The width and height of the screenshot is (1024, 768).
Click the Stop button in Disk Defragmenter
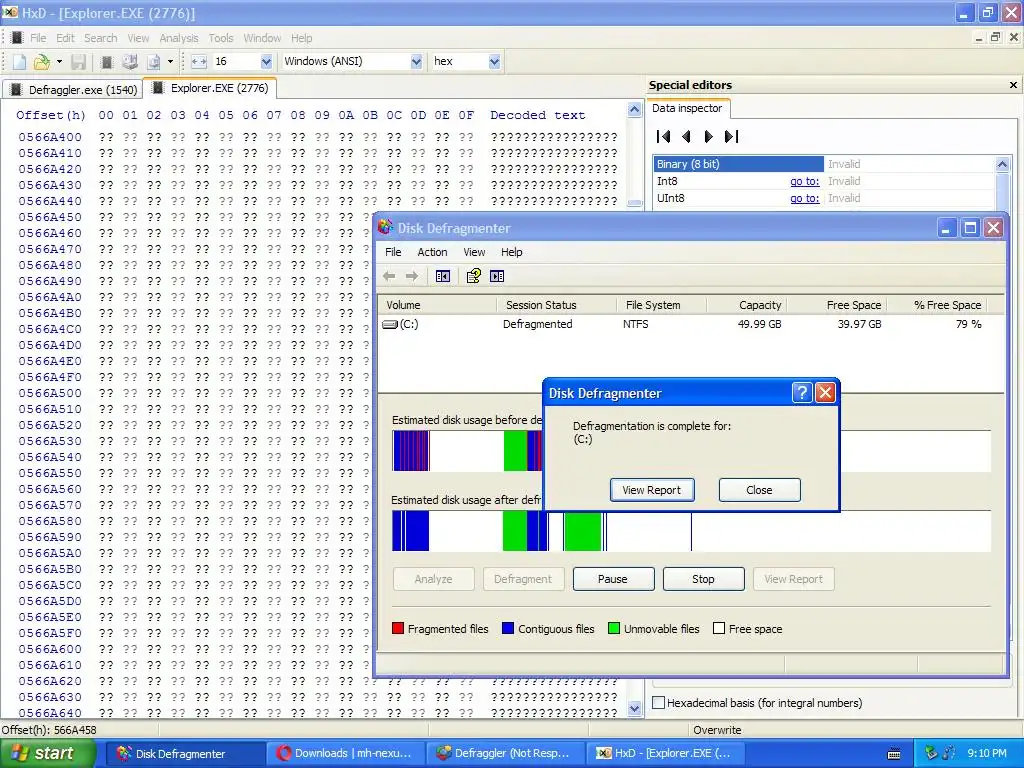click(x=703, y=579)
